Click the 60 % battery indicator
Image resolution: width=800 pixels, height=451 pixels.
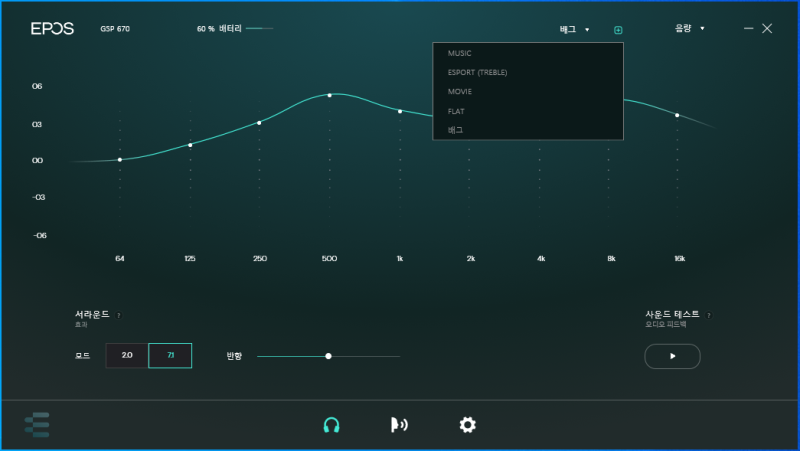tap(235, 29)
